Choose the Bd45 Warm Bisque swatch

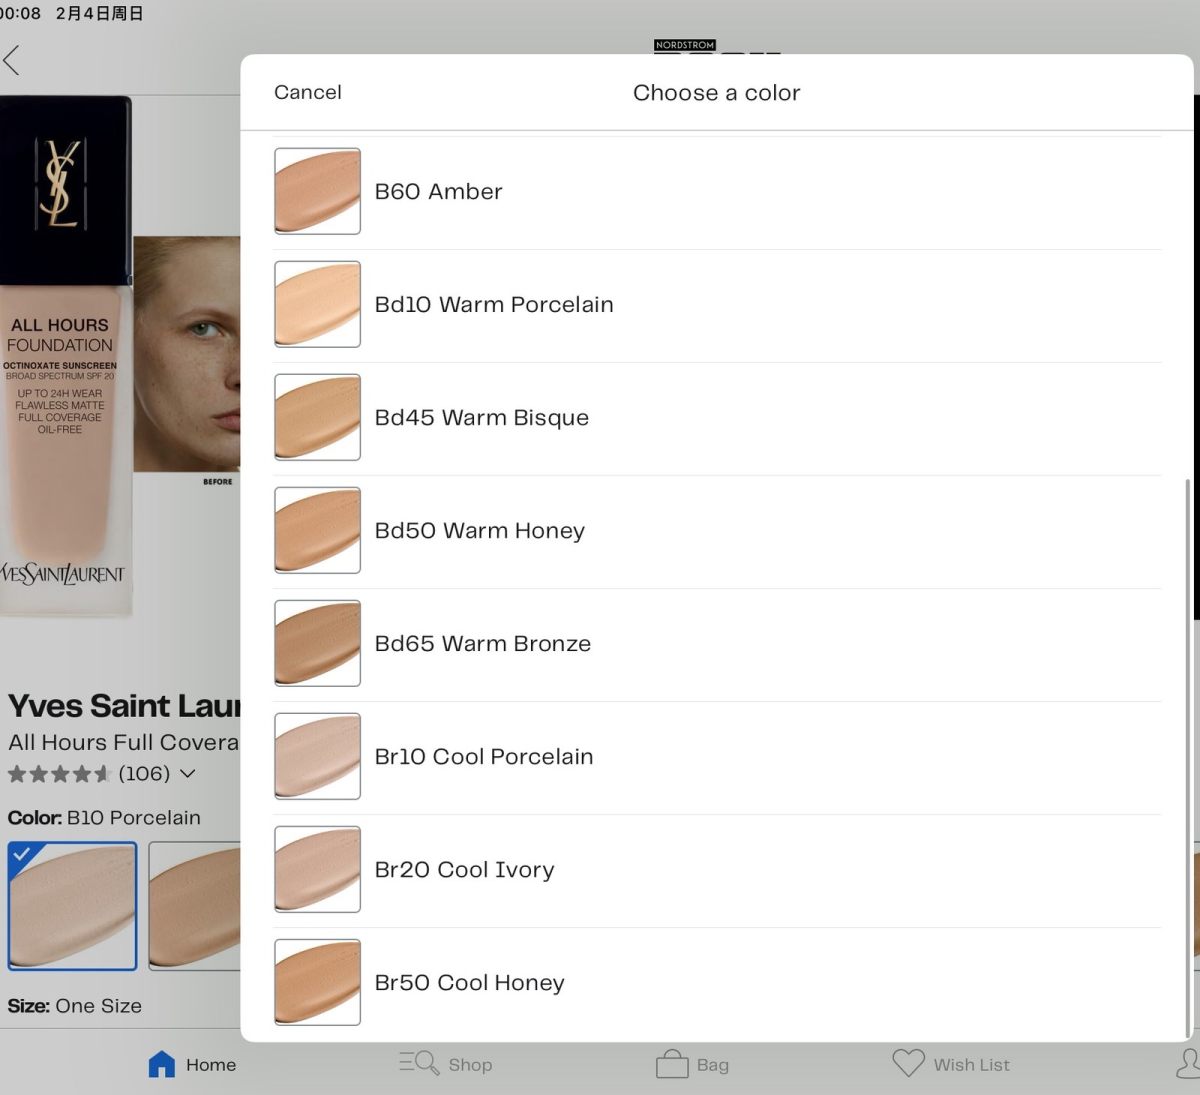click(317, 417)
